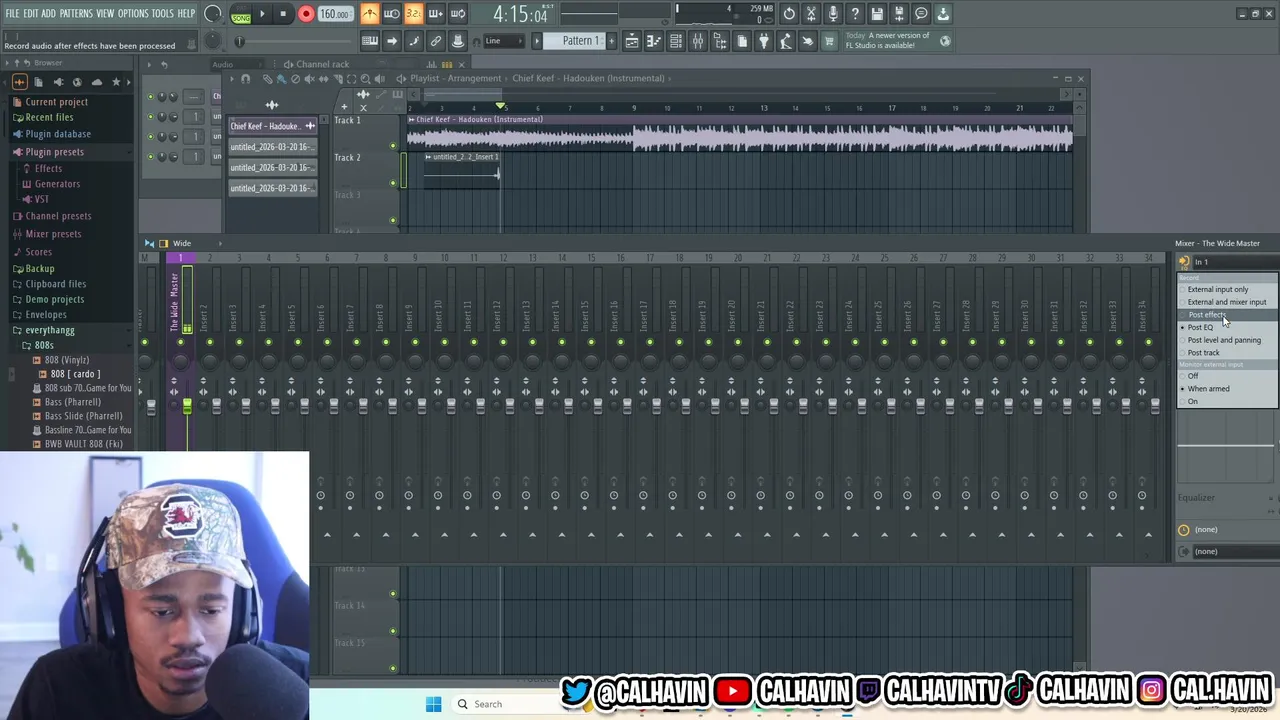
Task: Open piano roll view icon
Action: 654,41
